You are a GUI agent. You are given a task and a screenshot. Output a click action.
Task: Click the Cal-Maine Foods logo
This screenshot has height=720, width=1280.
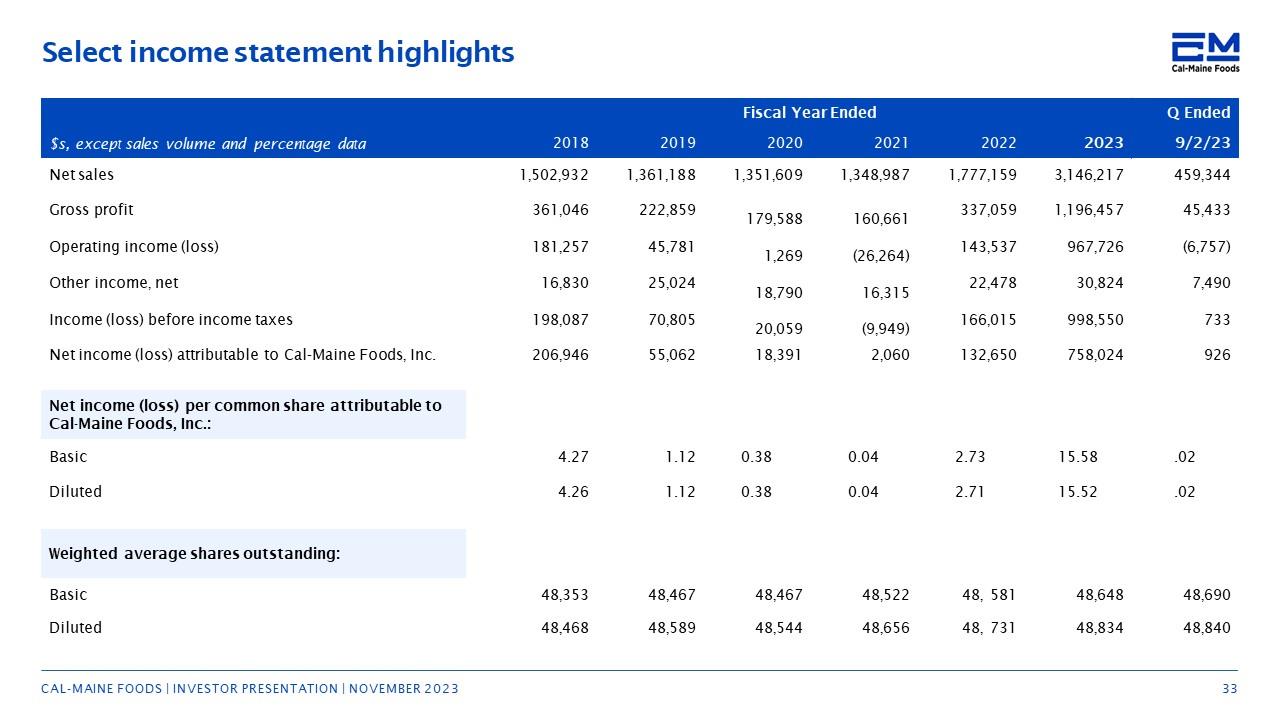(1206, 52)
